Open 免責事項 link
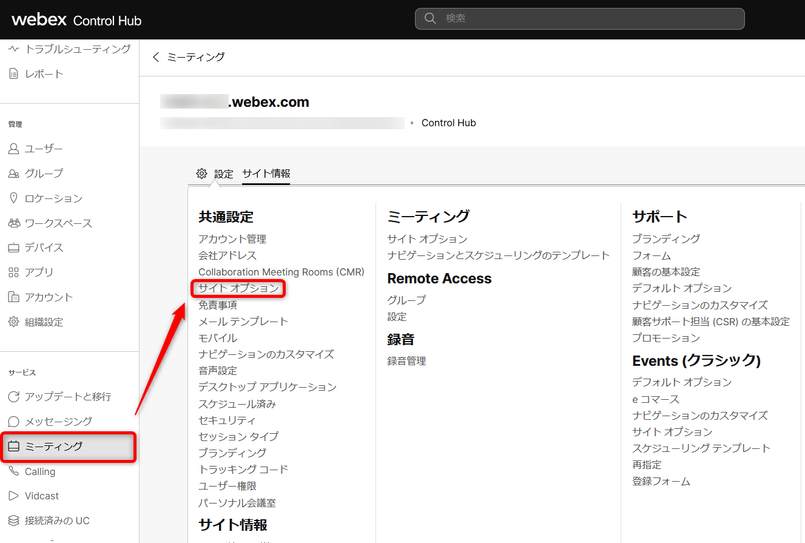Screen dimensions: 805x543 pyautogui.click(x=218, y=305)
